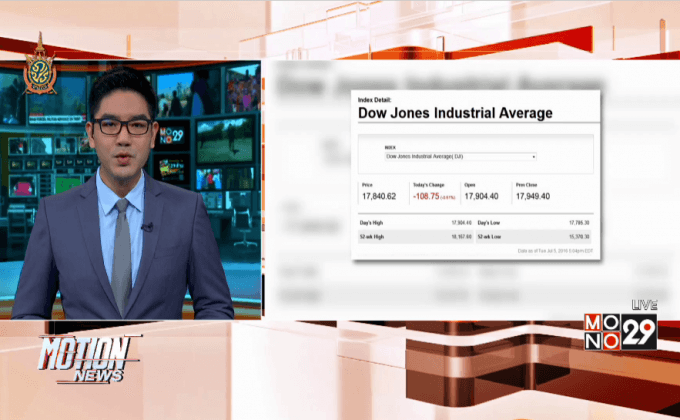This screenshot has height=420, width=680.
Task: Click Today's Change value -108.75
Action: click(428, 196)
